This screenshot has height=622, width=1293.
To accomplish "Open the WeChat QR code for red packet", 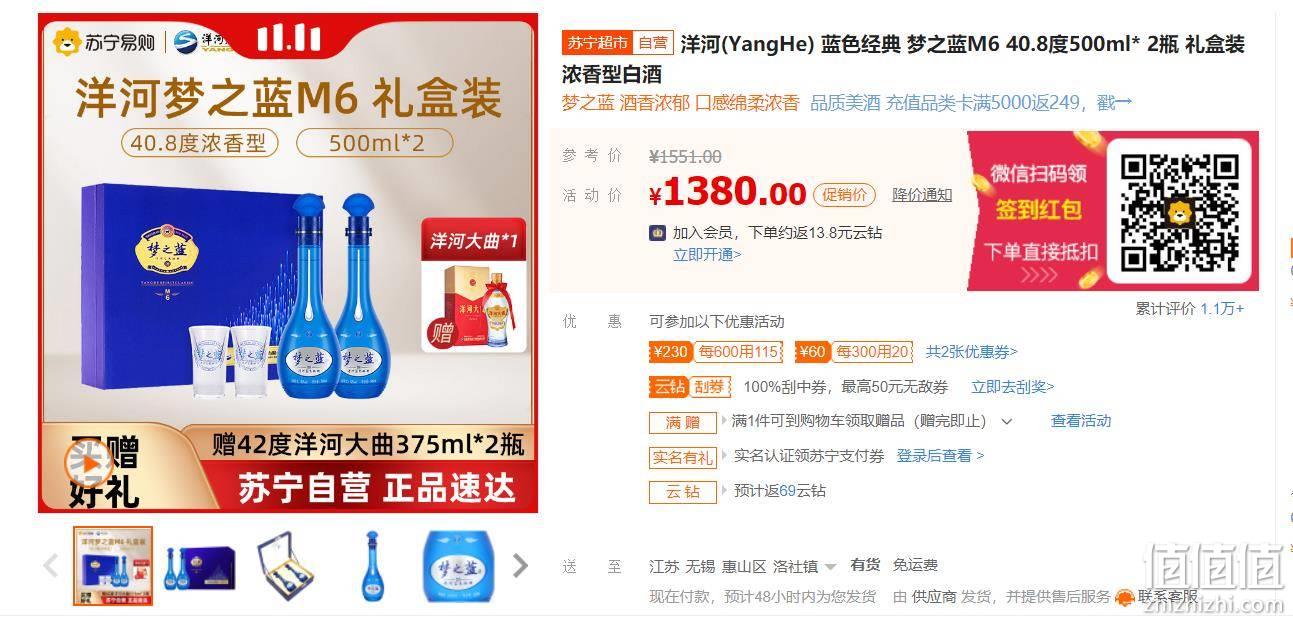I will click(x=1179, y=212).
